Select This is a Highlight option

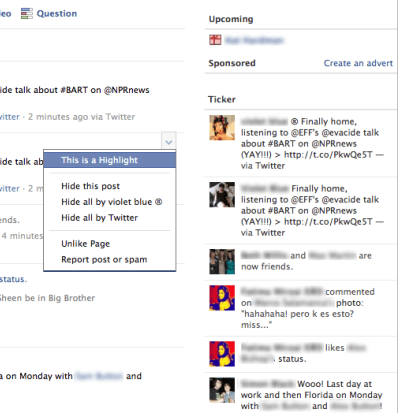[x=110, y=160]
